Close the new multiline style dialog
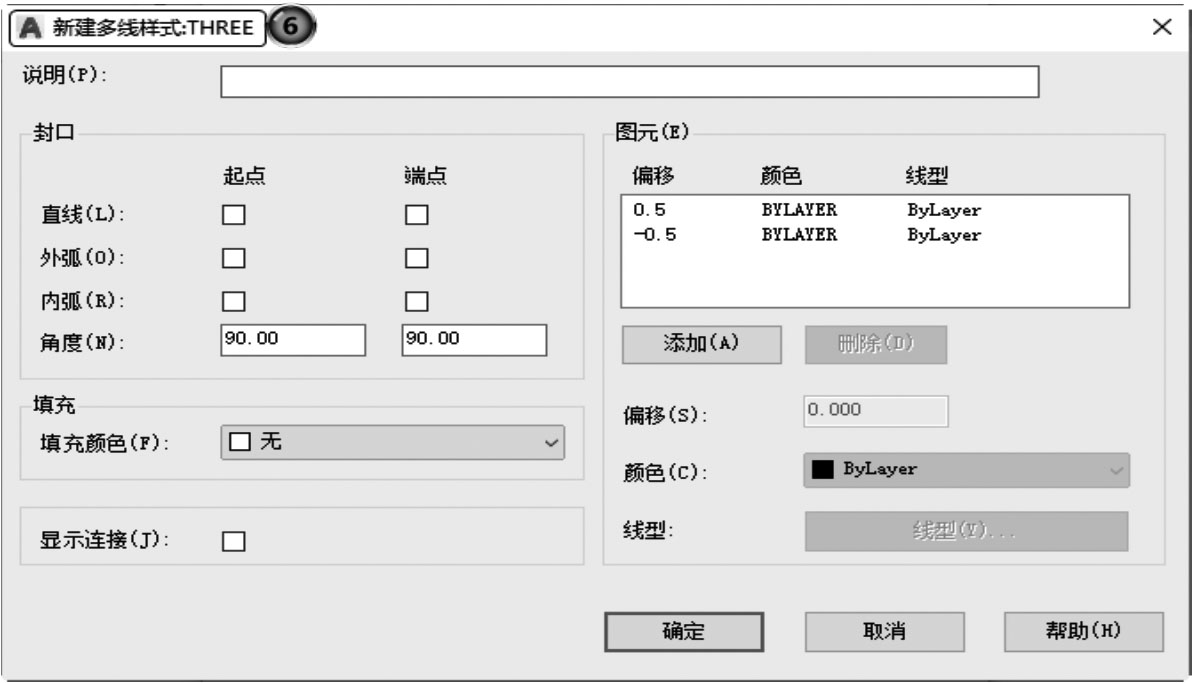This screenshot has height=683, width=1193. click(1162, 27)
